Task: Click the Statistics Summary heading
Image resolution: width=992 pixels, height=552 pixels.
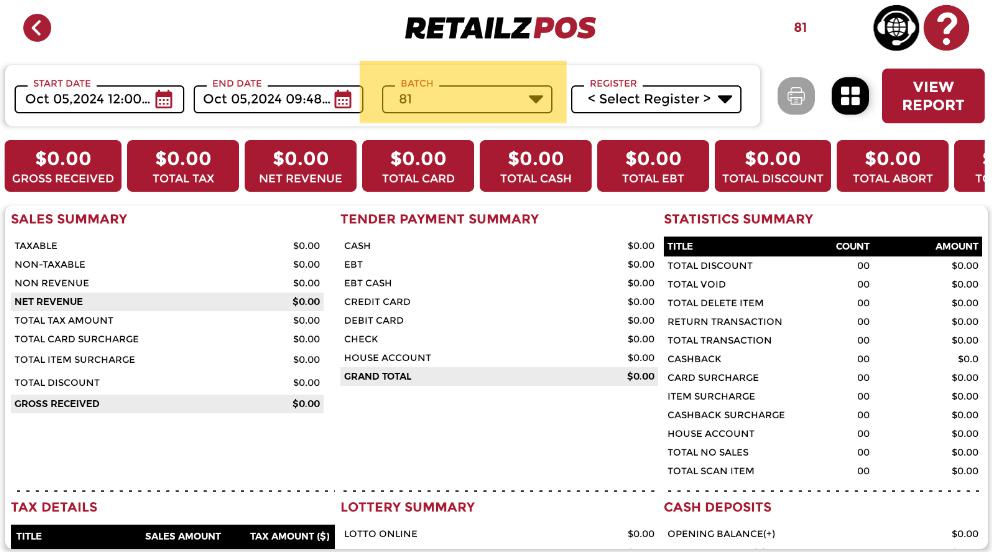Action: click(x=738, y=219)
